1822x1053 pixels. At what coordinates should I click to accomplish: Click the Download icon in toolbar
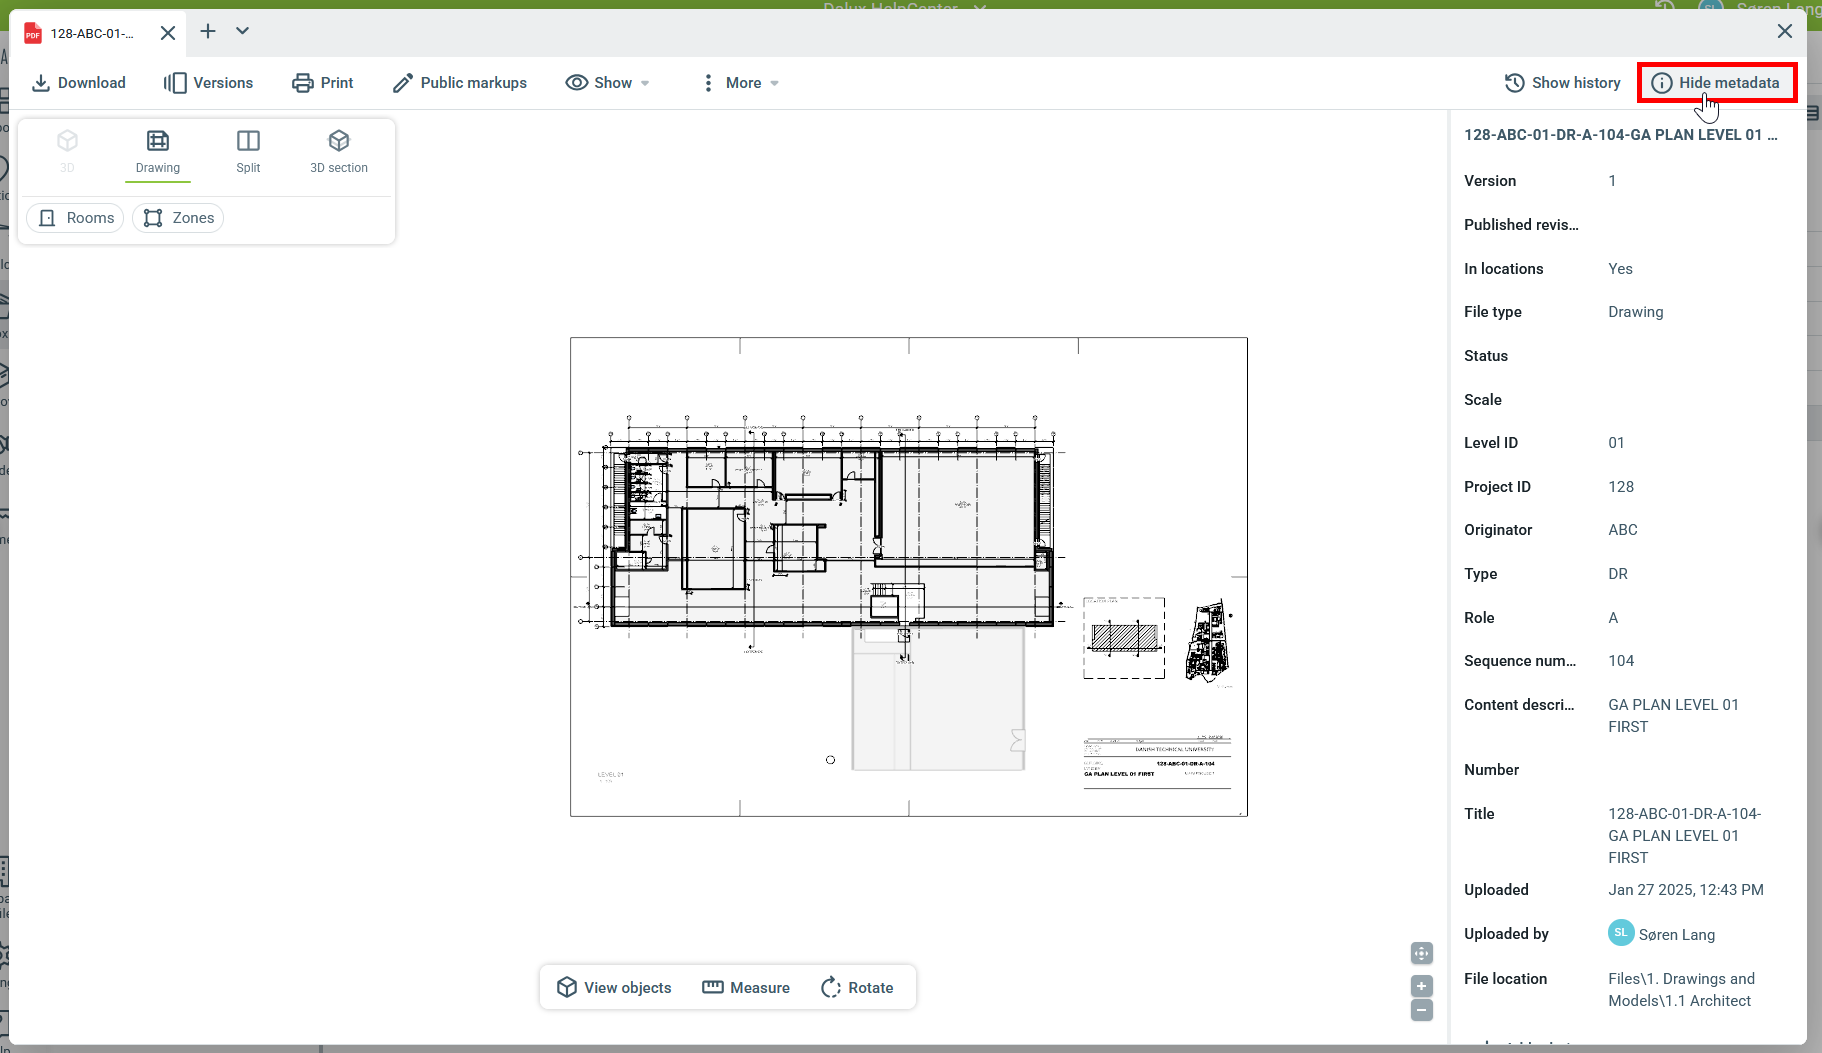[x=41, y=83]
